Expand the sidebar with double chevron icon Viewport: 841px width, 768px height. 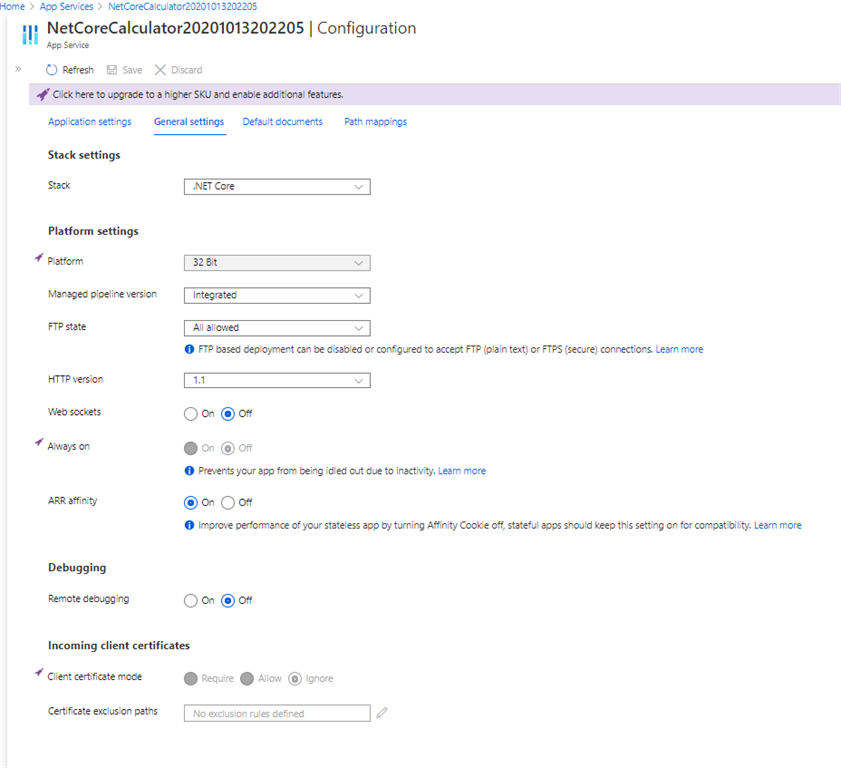[x=18, y=69]
